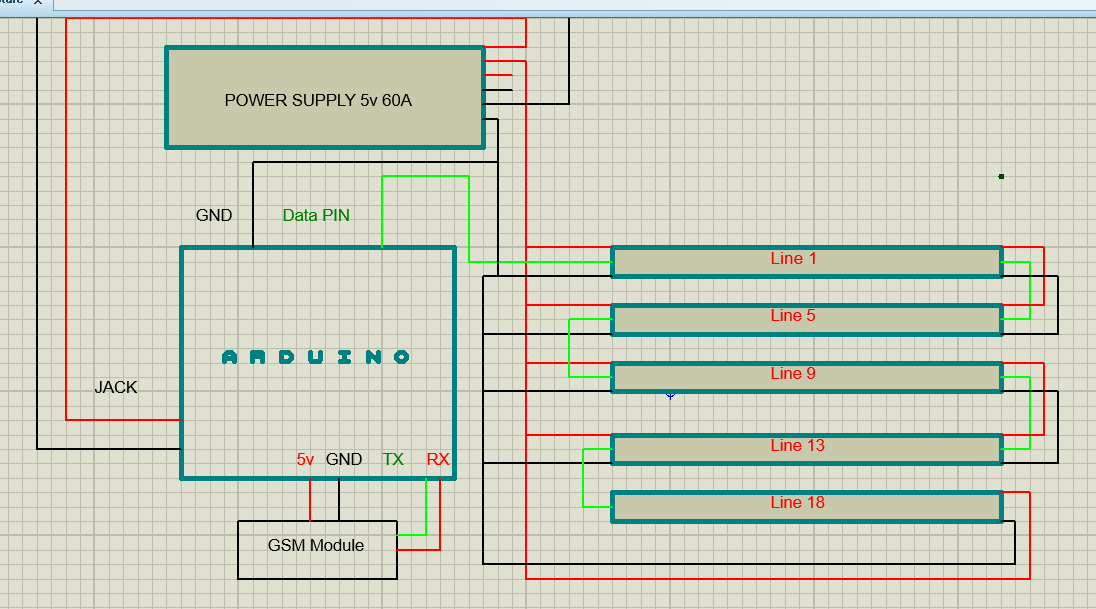Select the Line 18 LED strip block

(807, 507)
